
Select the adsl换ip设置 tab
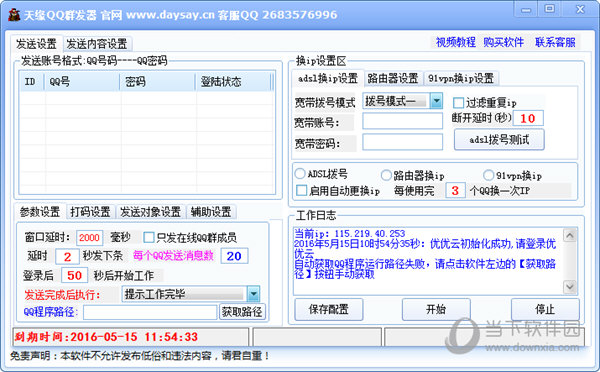pos(328,78)
